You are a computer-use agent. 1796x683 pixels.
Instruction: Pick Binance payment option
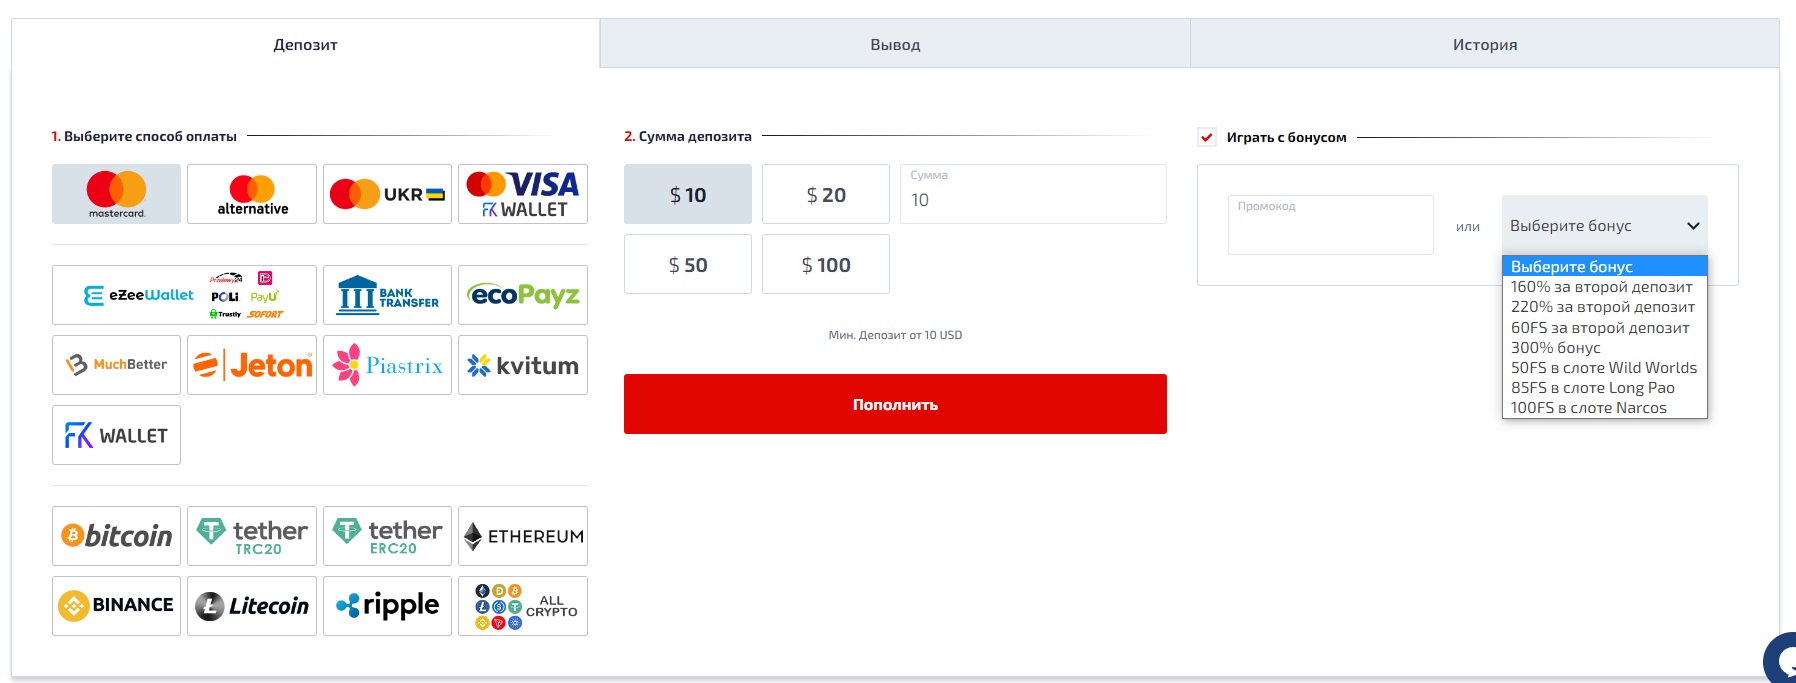pos(116,606)
